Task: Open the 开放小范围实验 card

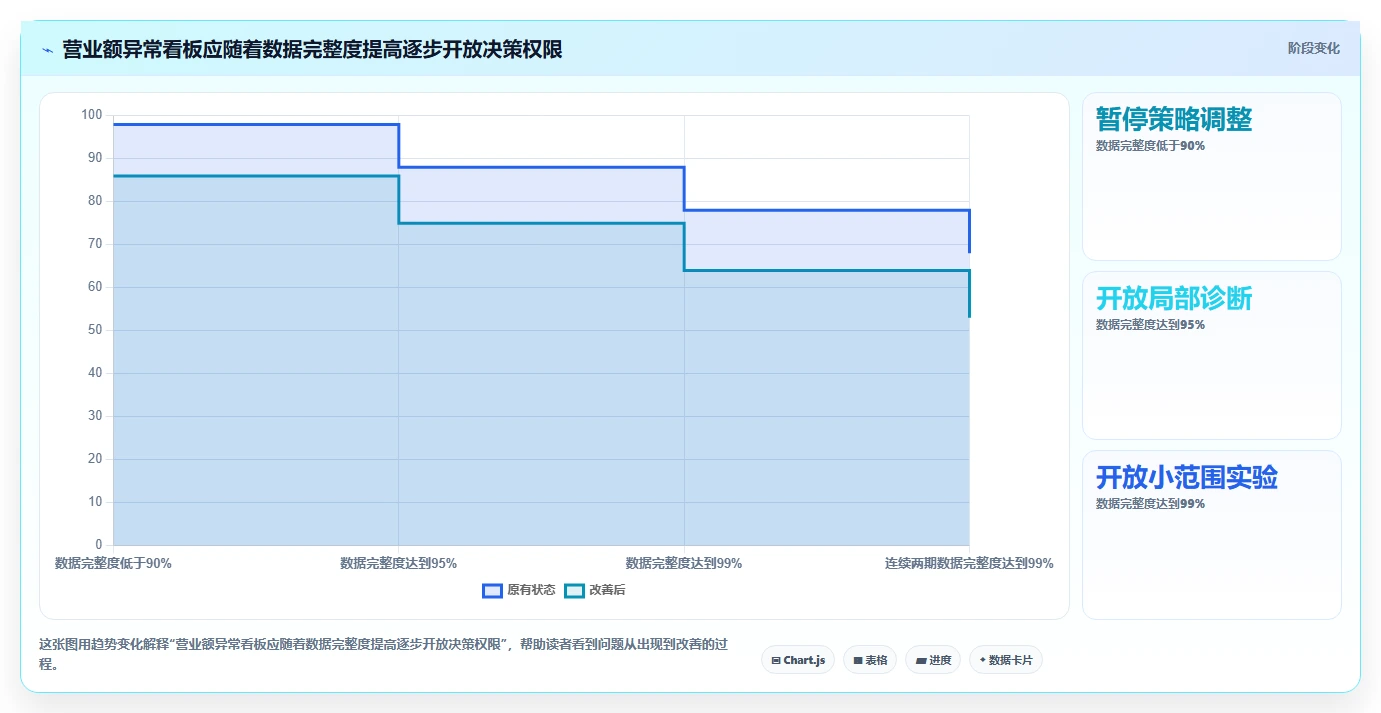Action: [x=1212, y=534]
